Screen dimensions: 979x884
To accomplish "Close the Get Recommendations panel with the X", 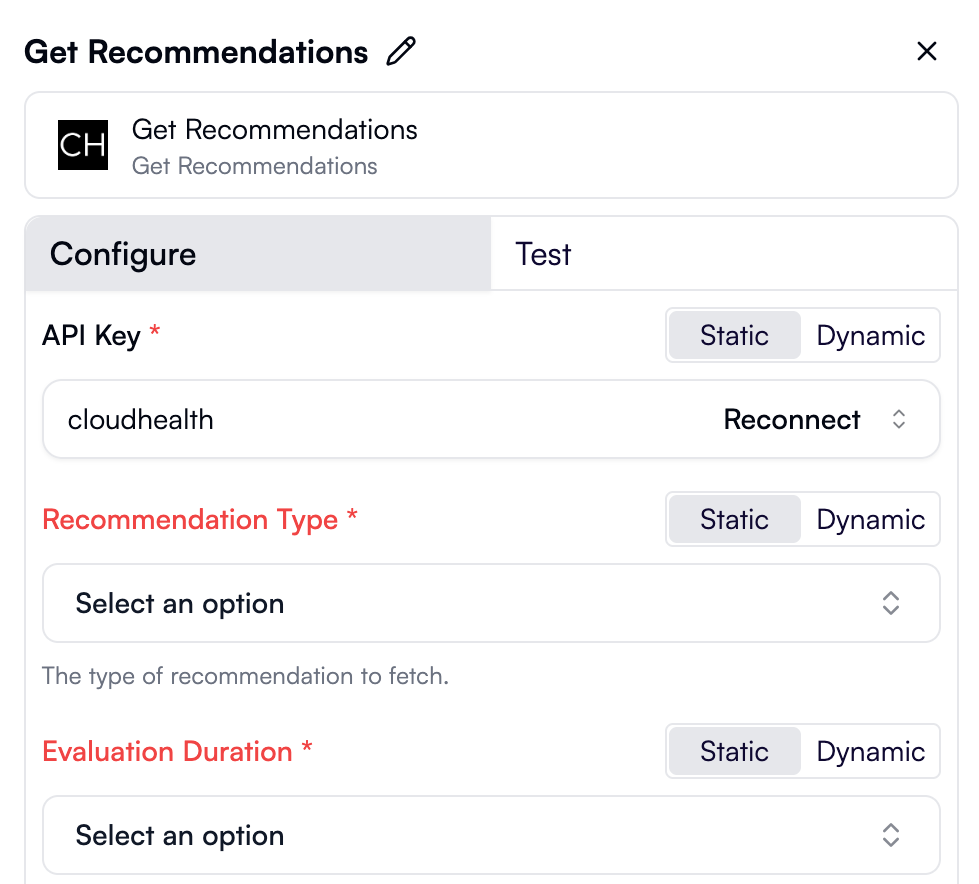I will tap(926, 51).
